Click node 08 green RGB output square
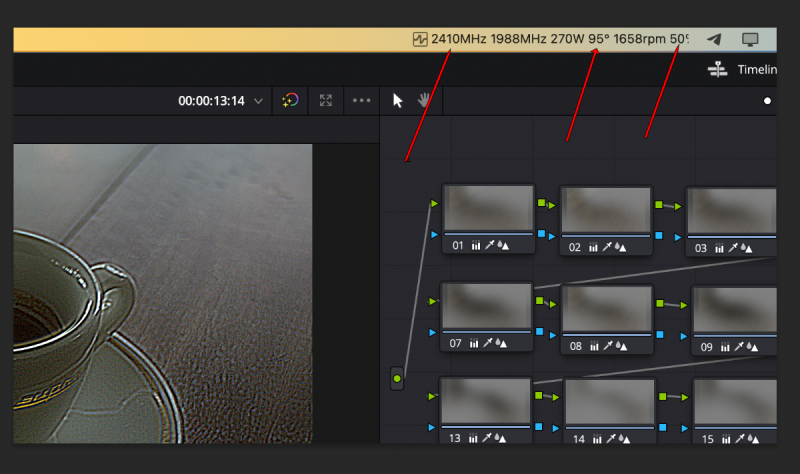Screen dimensions: 800x474 660,304
